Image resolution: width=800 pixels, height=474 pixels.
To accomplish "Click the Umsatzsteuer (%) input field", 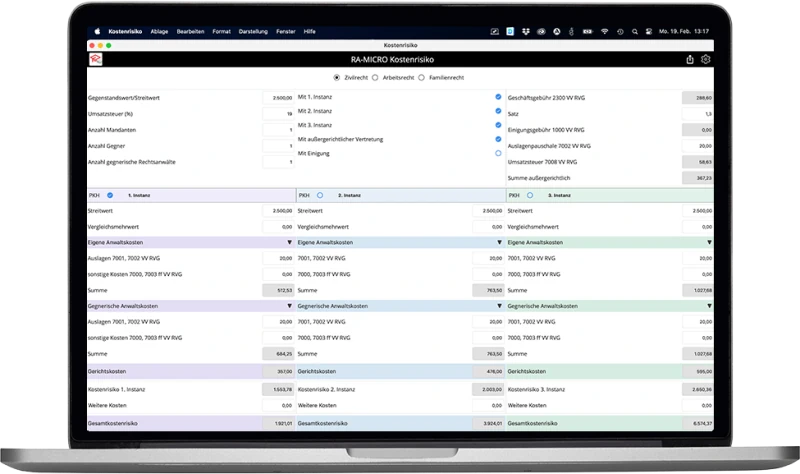I will tap(279, 114).
